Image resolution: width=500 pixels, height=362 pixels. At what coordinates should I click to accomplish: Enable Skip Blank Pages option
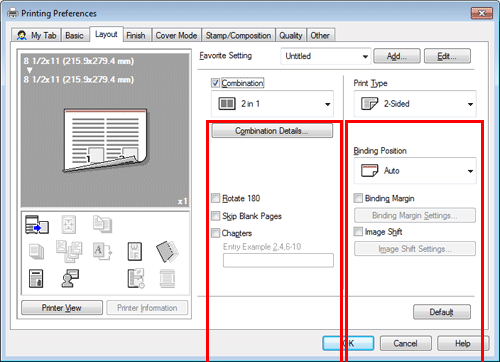click(216, 216)
